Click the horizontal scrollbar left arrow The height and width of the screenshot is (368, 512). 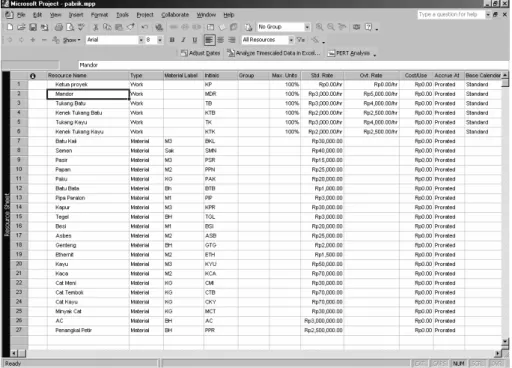coord(14,353)
